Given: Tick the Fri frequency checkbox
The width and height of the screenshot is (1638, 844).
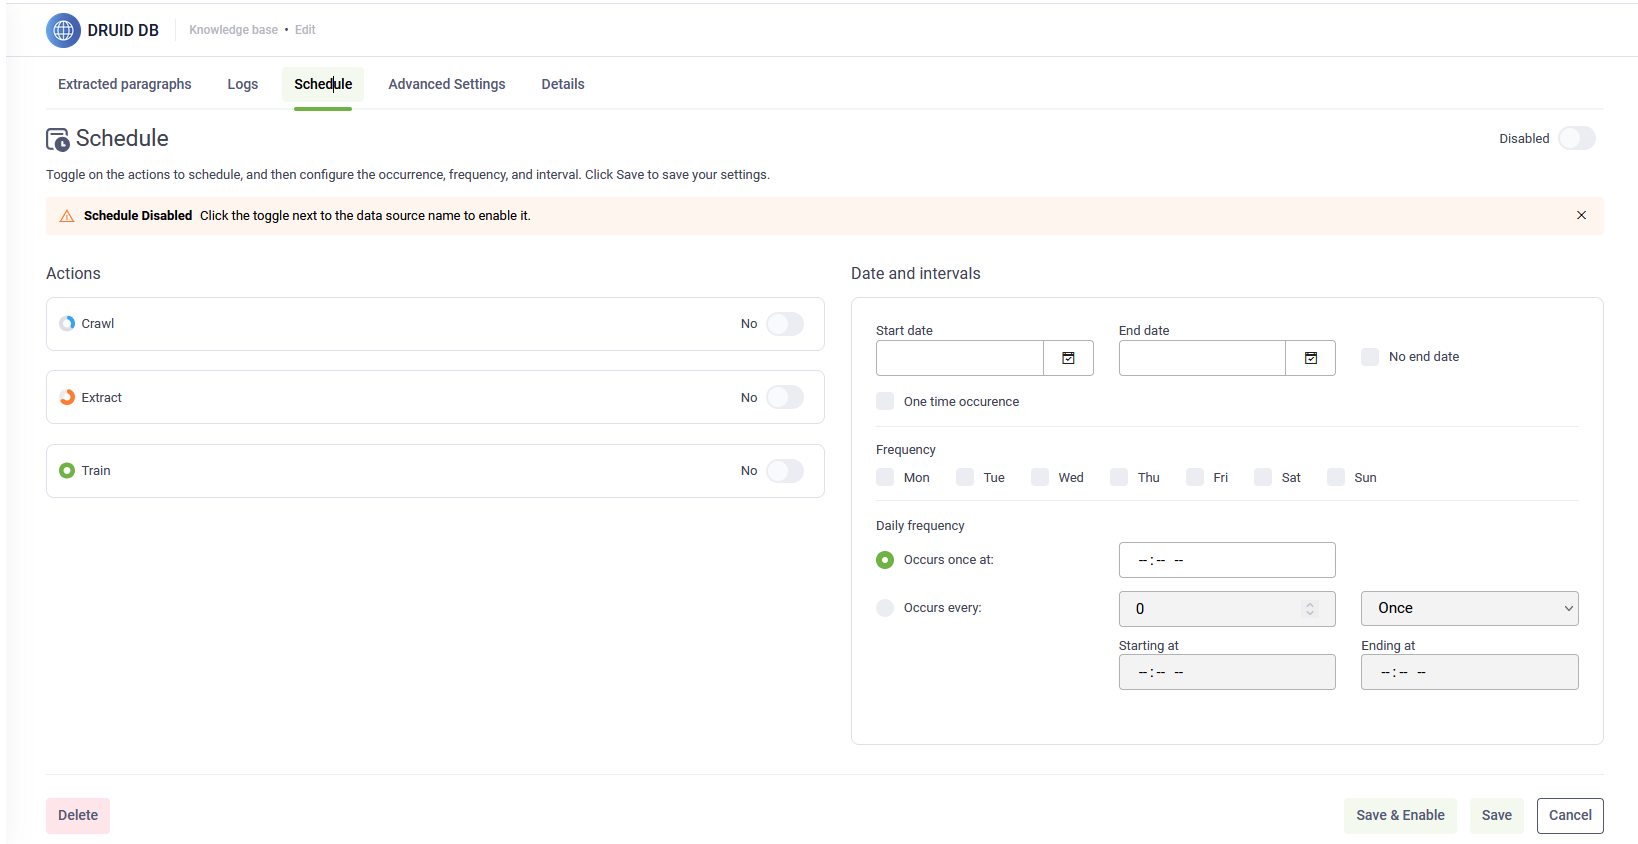Looking at the screenshot, I should 1195,477.
